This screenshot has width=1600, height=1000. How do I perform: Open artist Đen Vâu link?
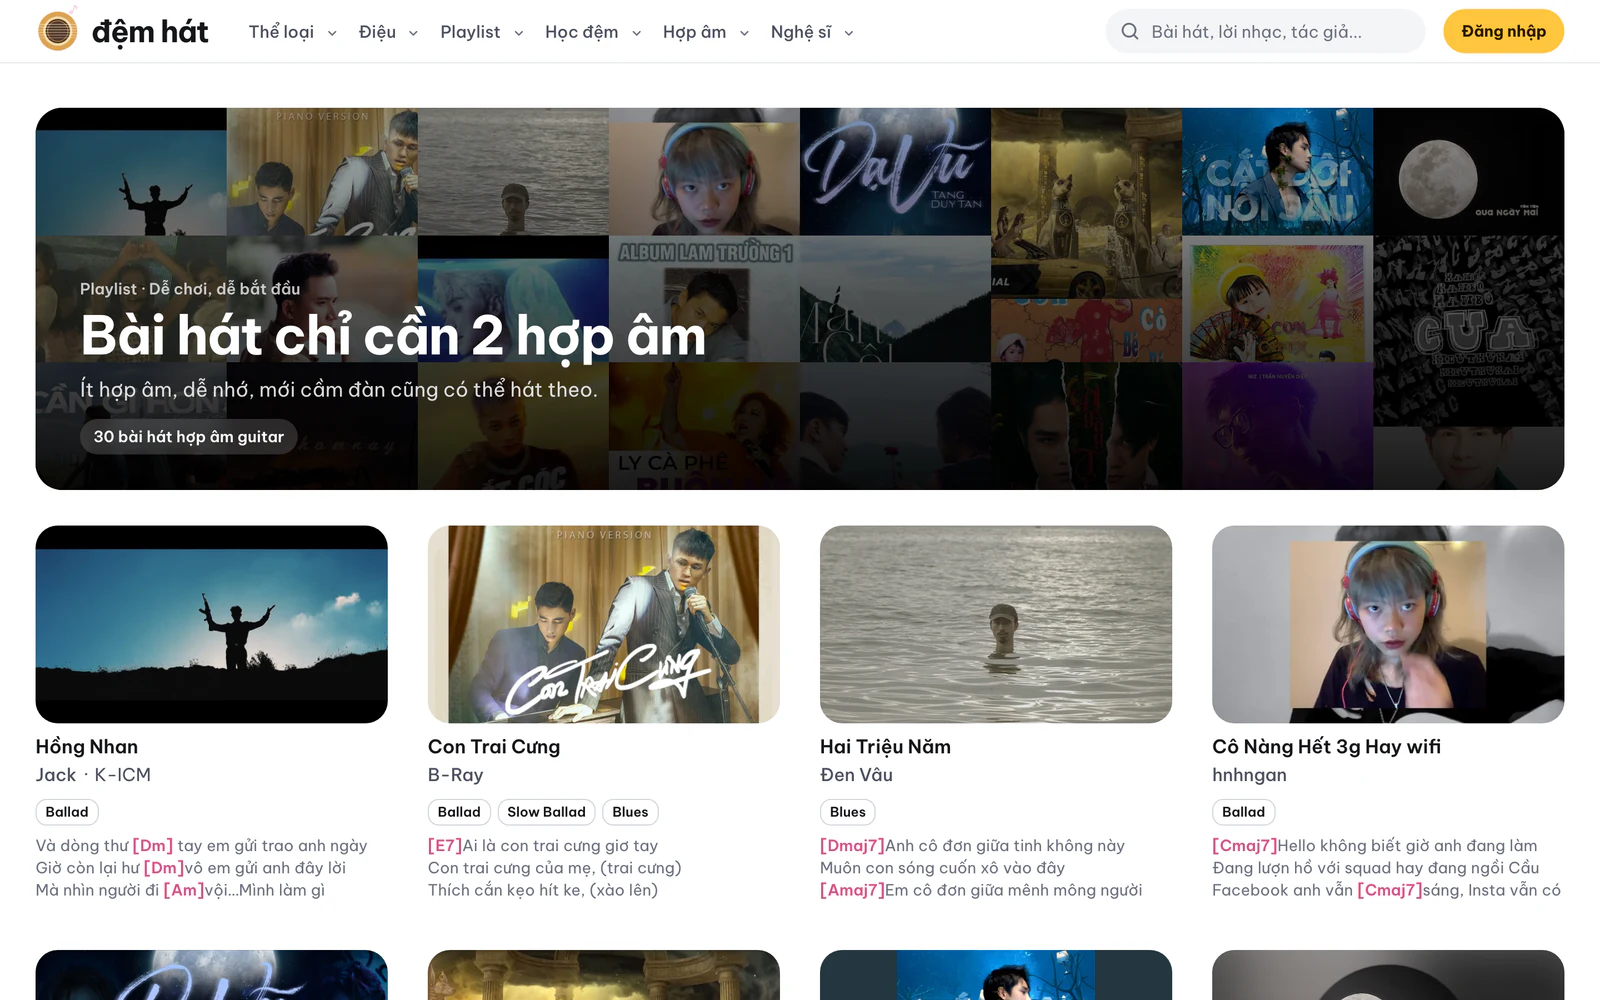(x=856, y=775)
